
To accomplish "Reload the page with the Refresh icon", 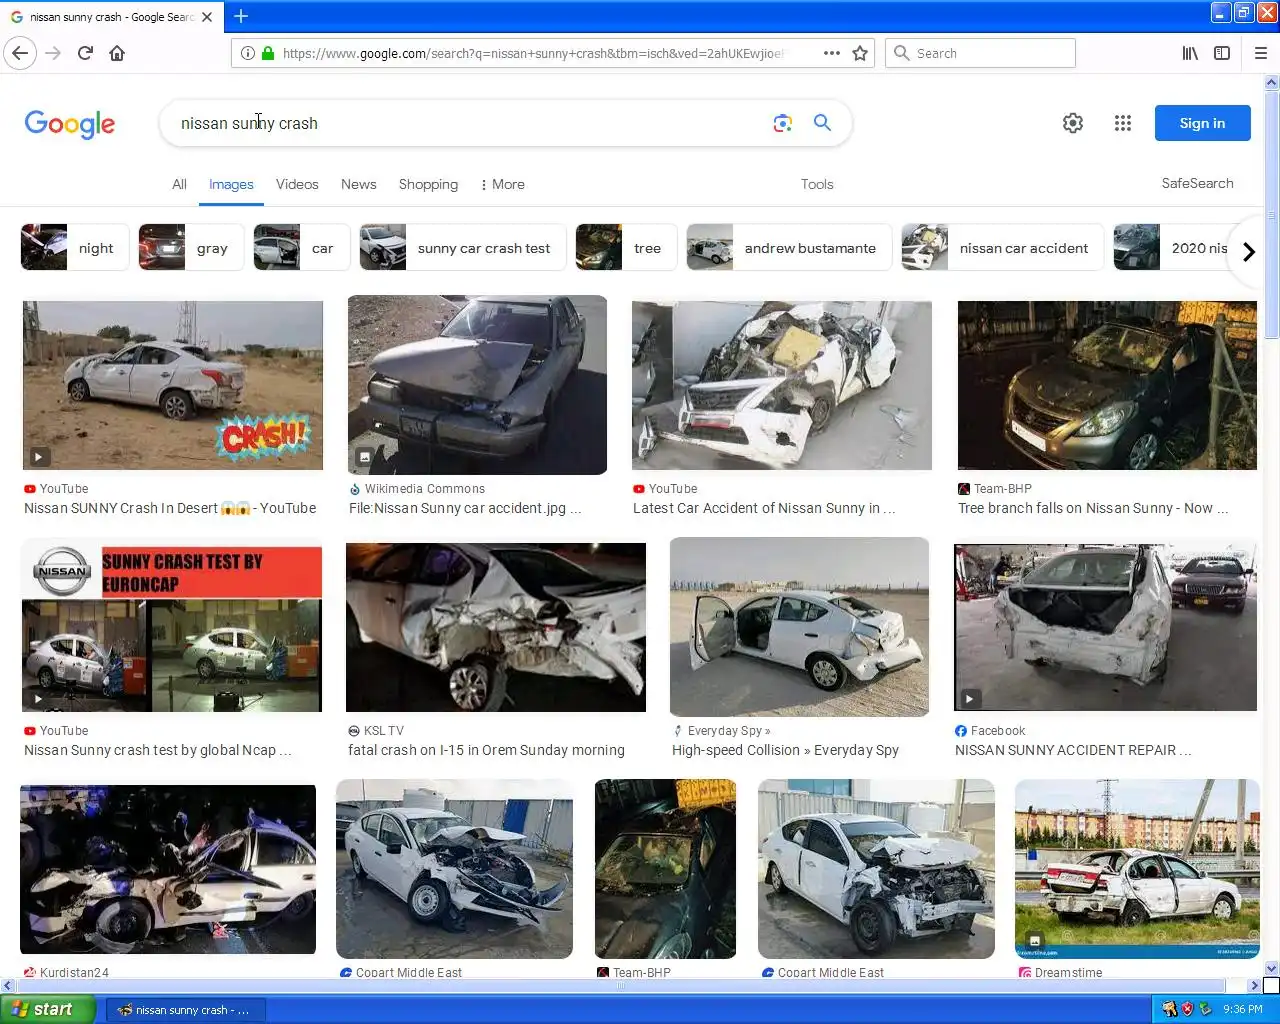I will pyautogui.click(x=85, y=53).
